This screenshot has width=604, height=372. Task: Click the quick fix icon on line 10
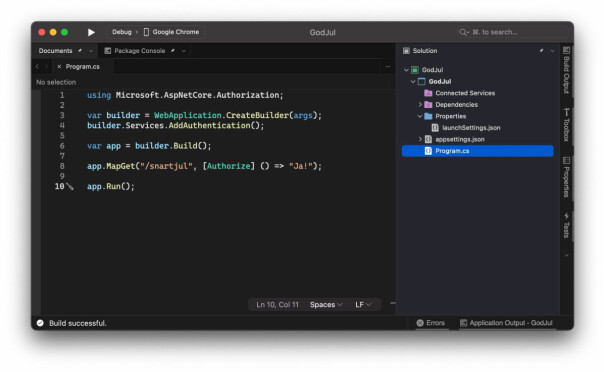pyautogui.click(x=70, y=187)
